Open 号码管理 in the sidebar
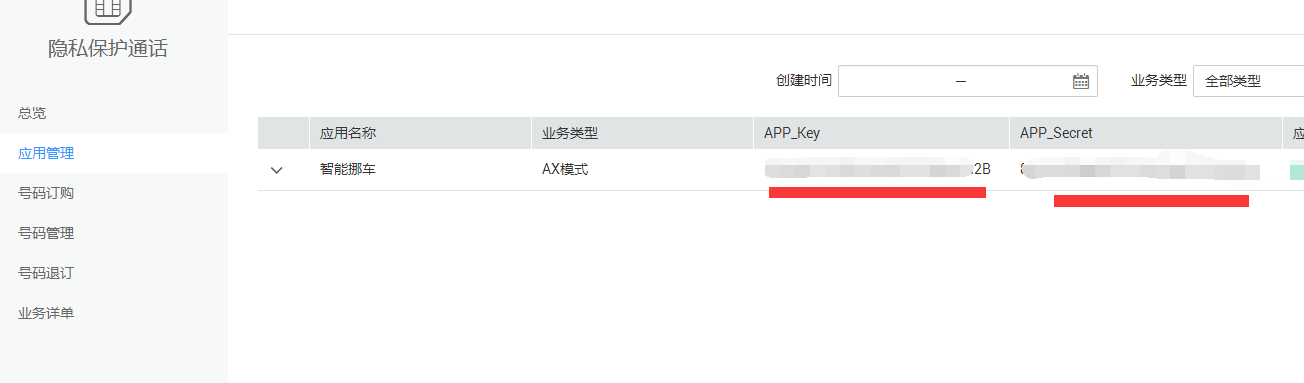 point(46,233)
